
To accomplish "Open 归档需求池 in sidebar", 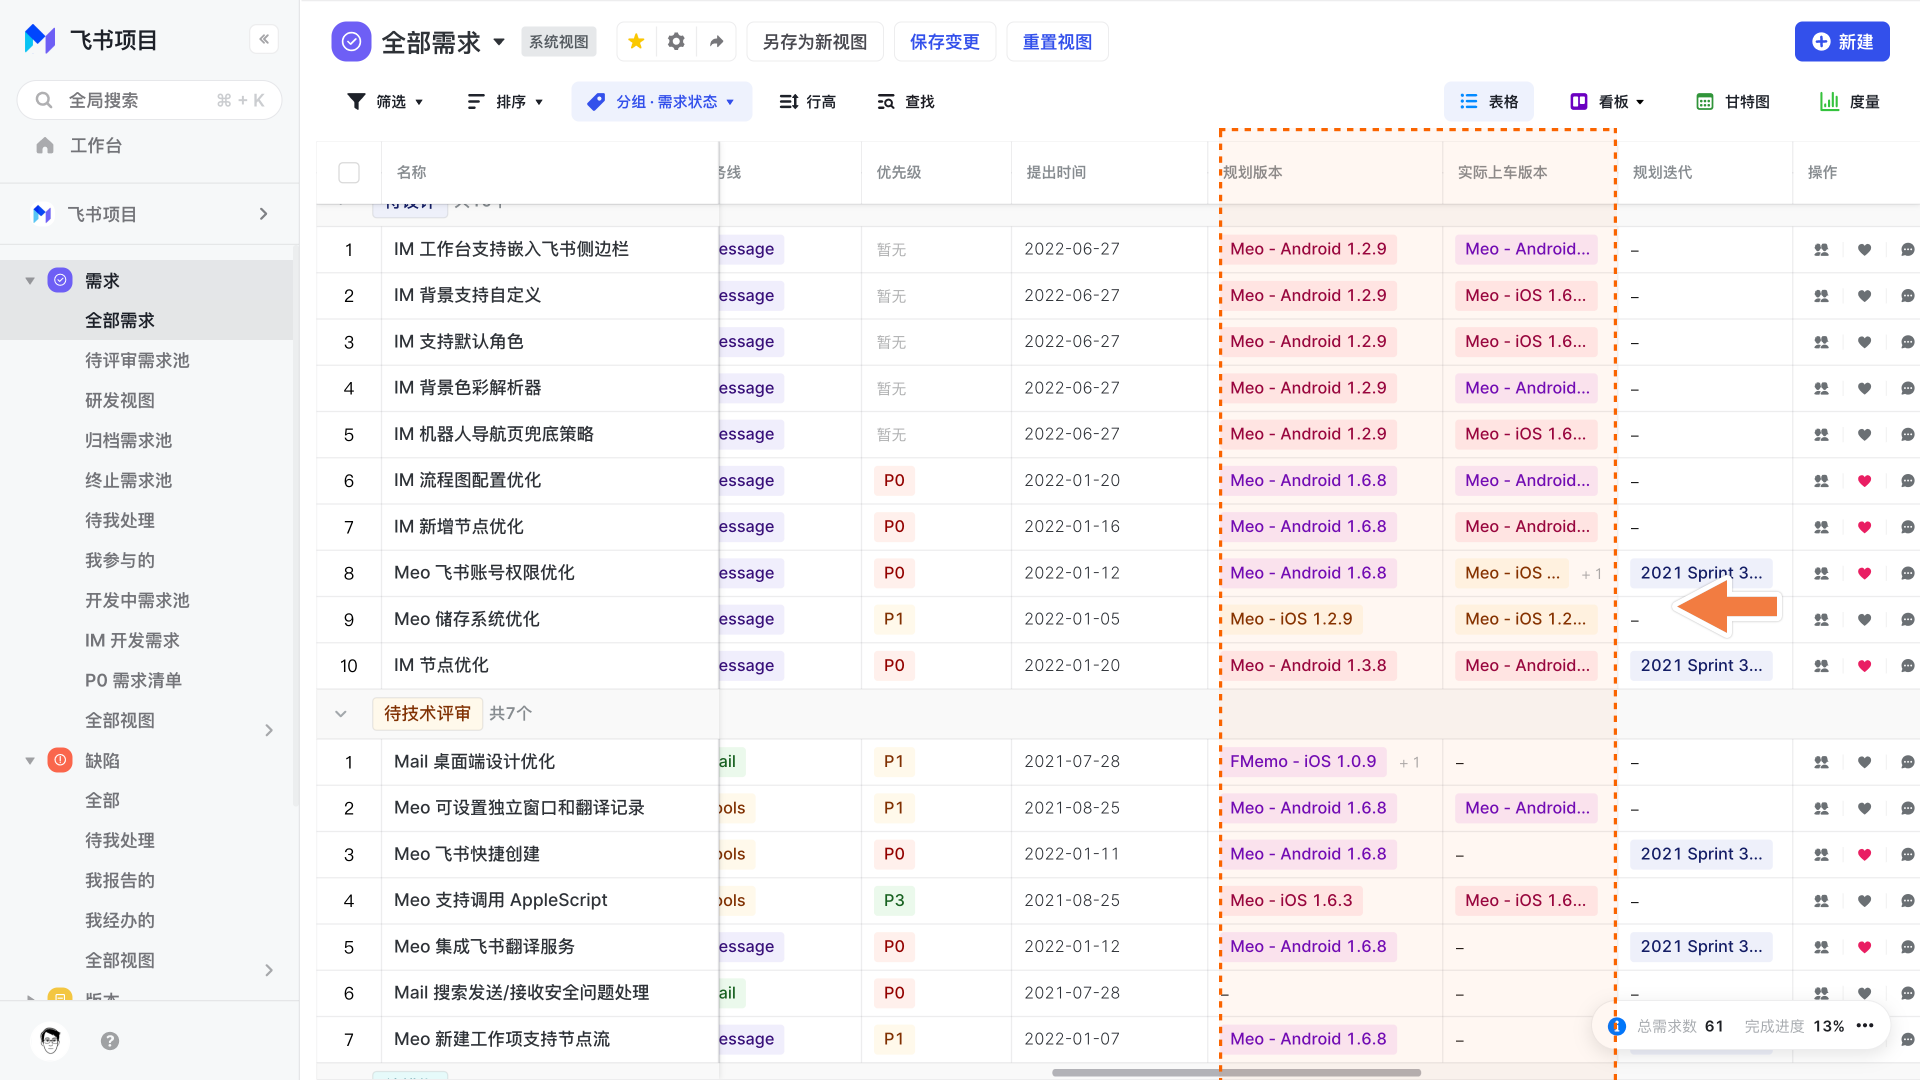I will click(128, 440).
